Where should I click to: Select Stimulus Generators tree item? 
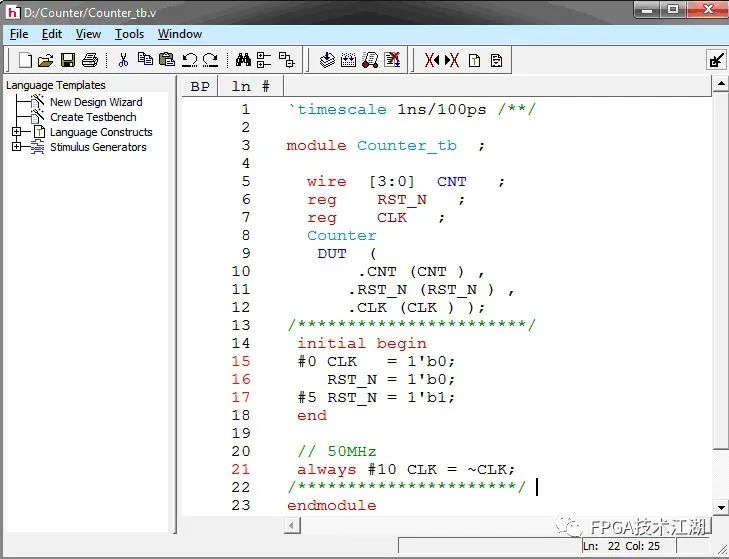pos(98,147)
